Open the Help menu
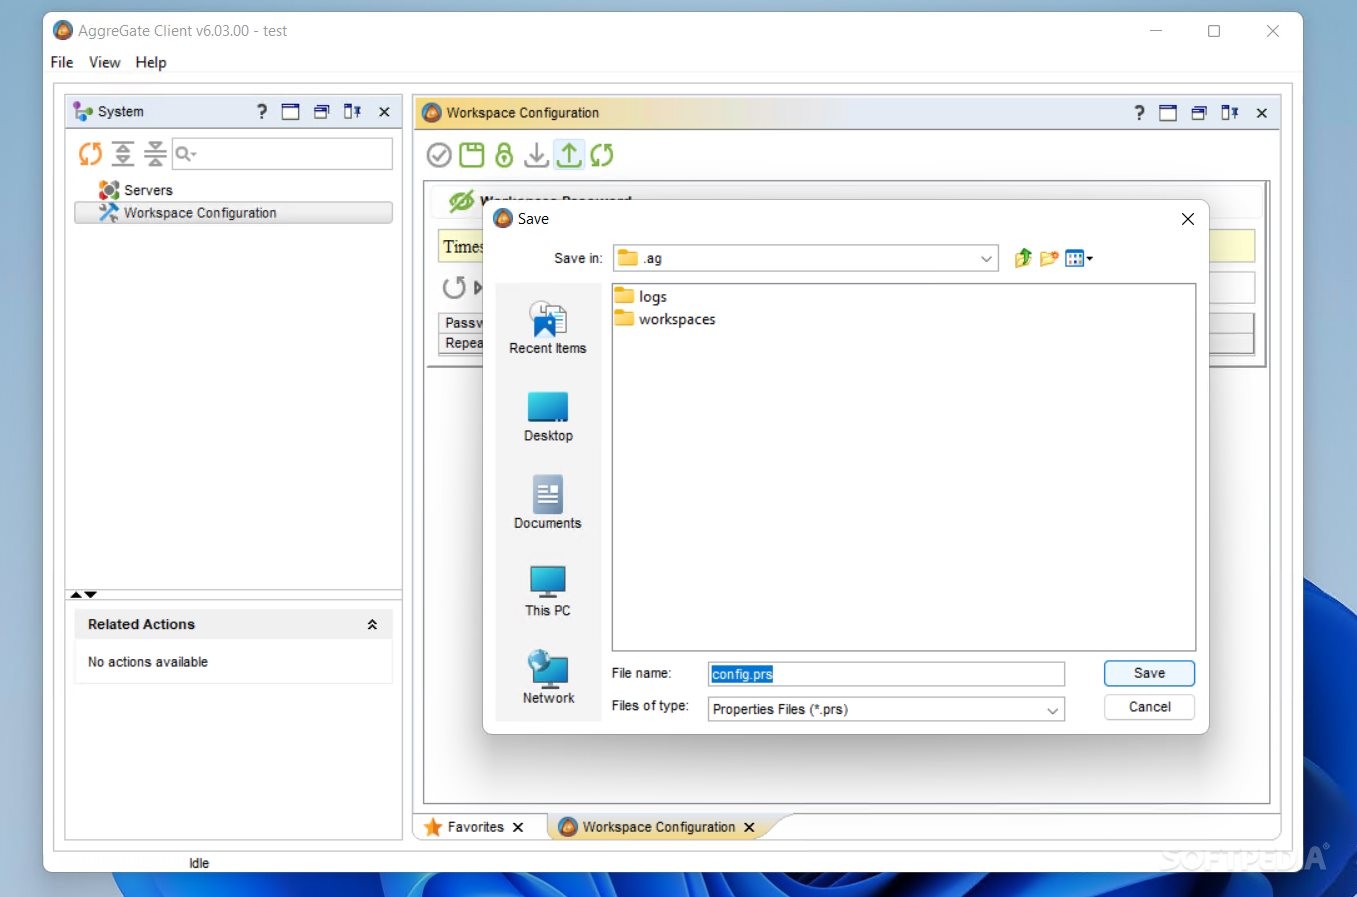The width and height of the screenshot is (1357, 897). click(151, 62)
